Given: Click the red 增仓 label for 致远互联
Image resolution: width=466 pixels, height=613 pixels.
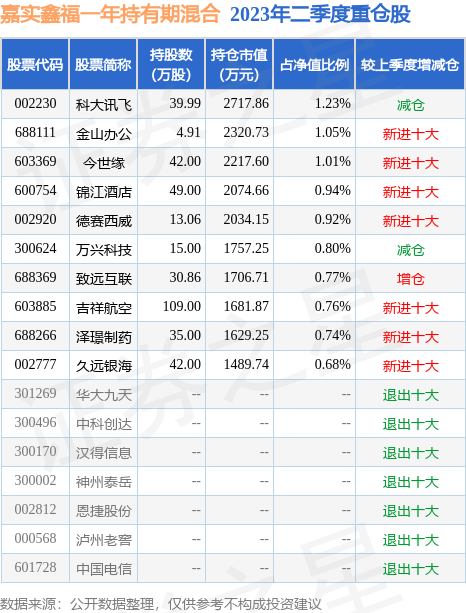Looking at the screenshot, I should pyautogui.click(x=410, y=278).
